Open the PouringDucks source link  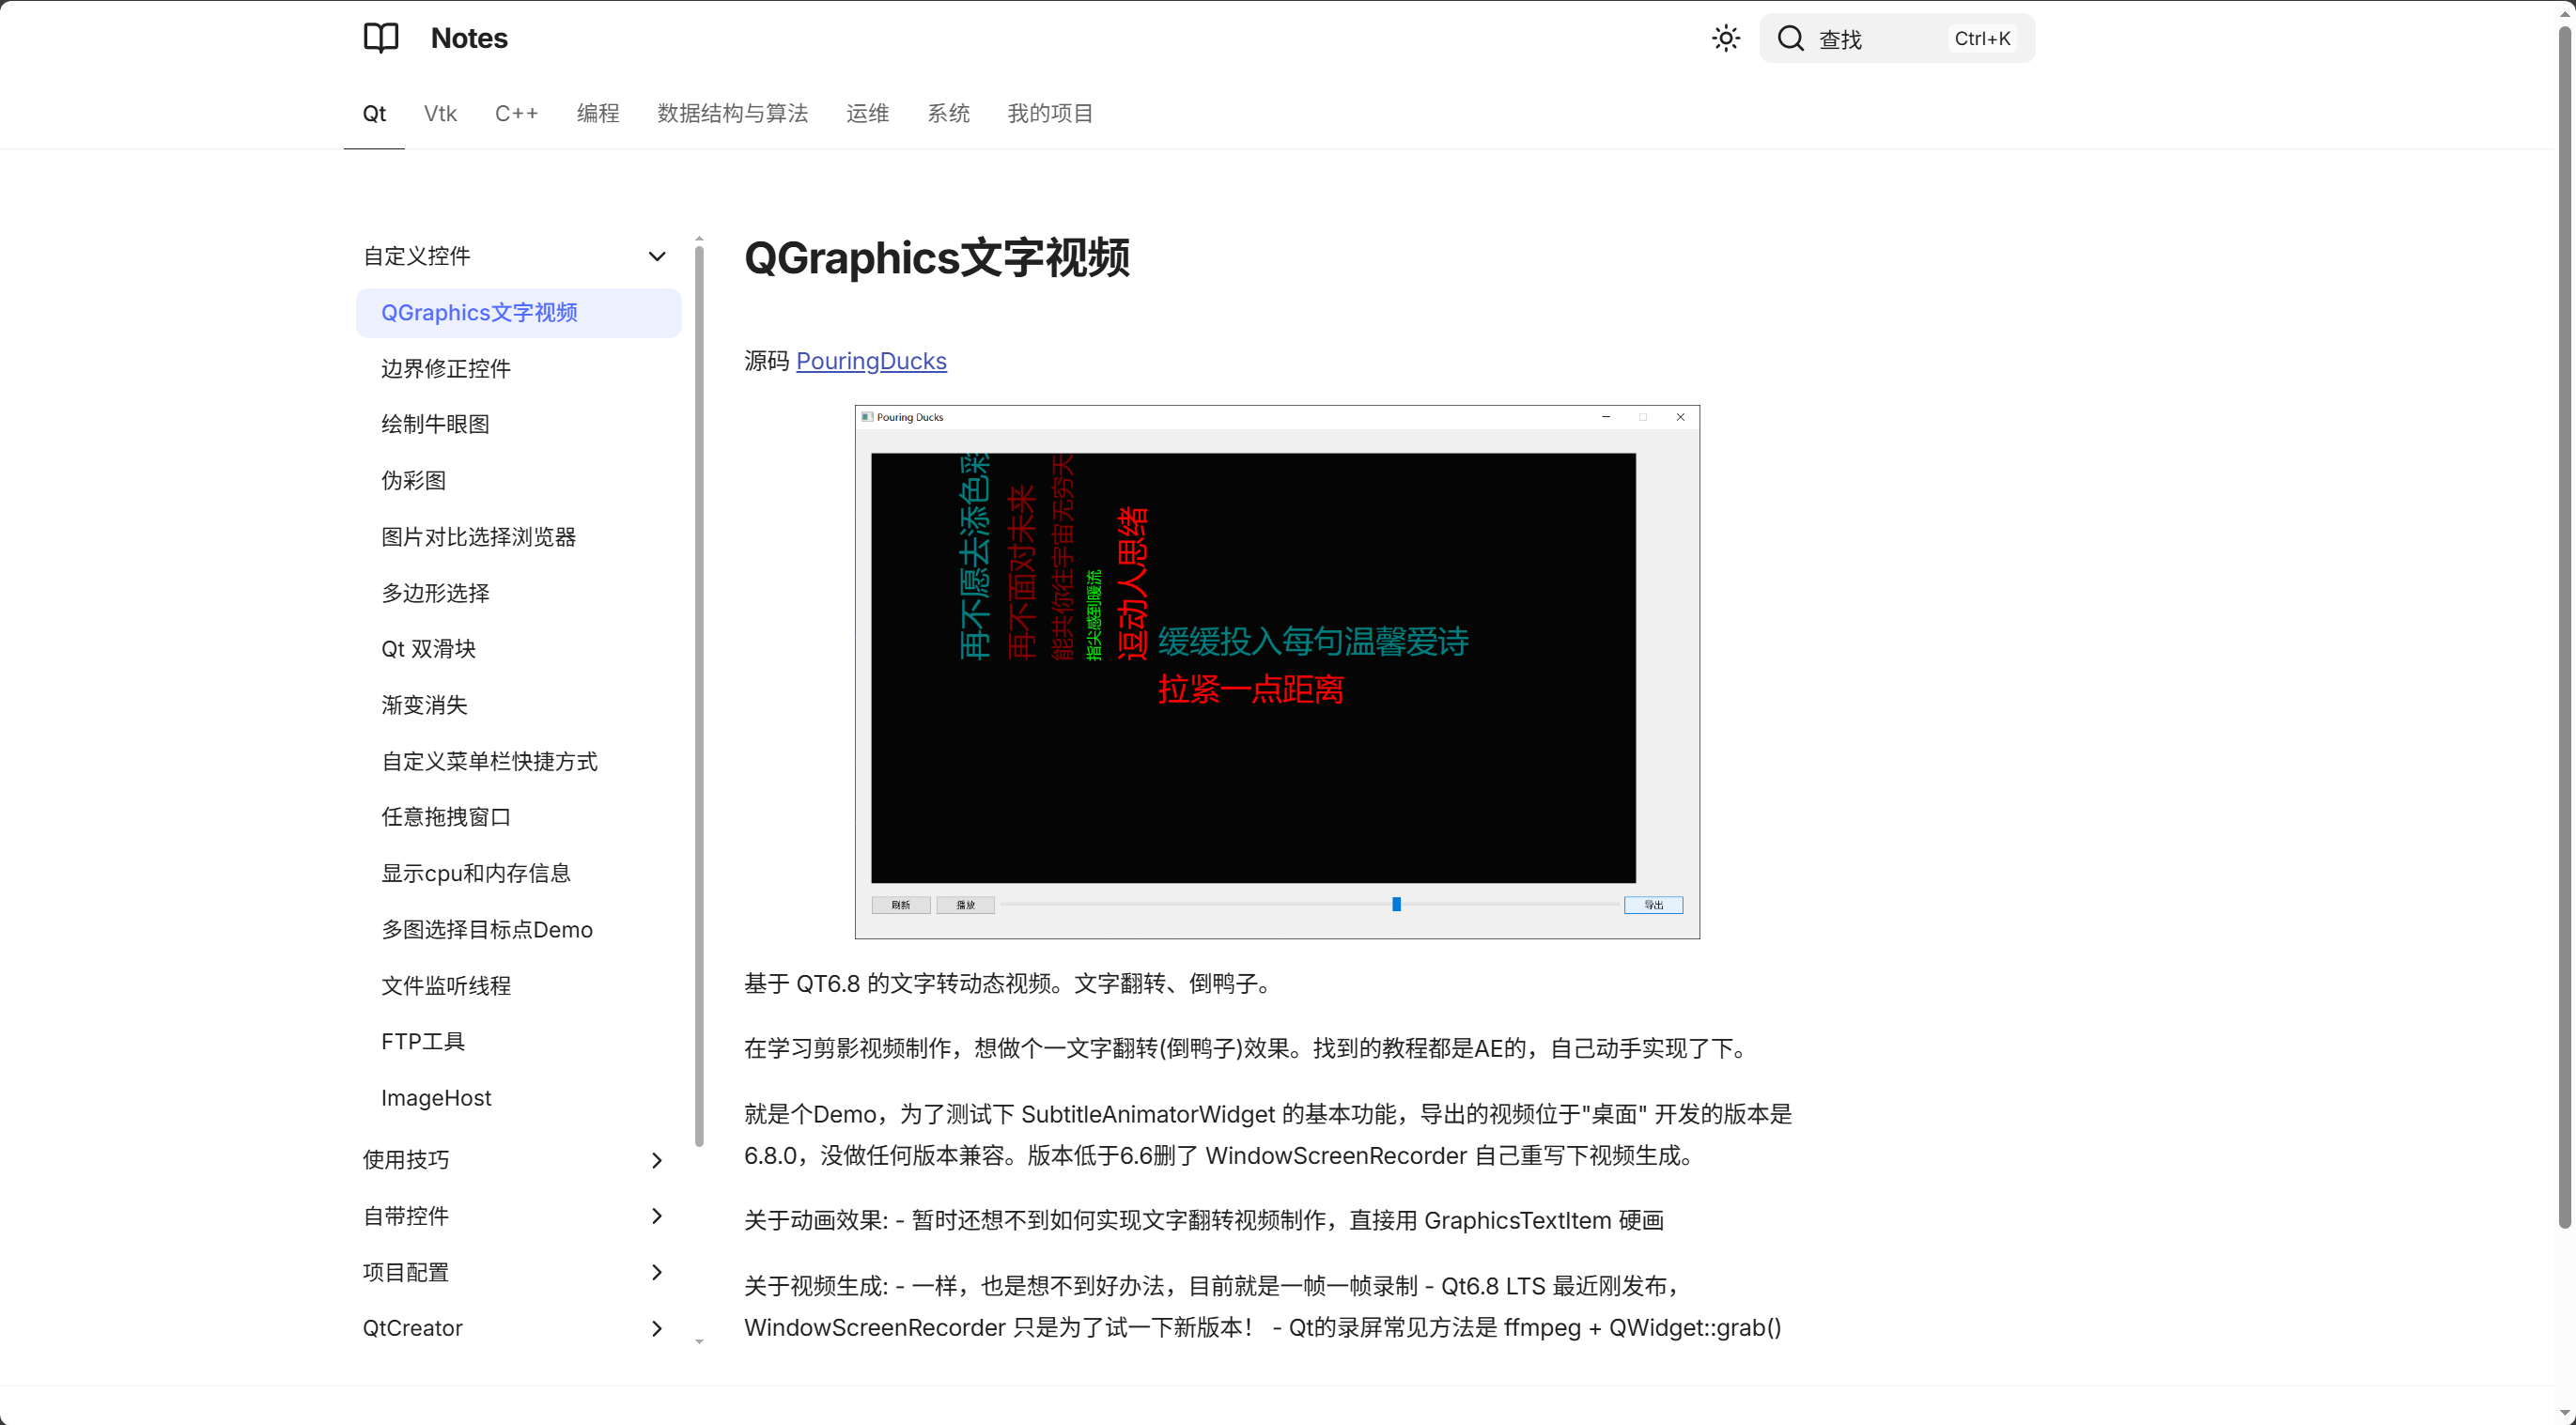tap(871, 361)
